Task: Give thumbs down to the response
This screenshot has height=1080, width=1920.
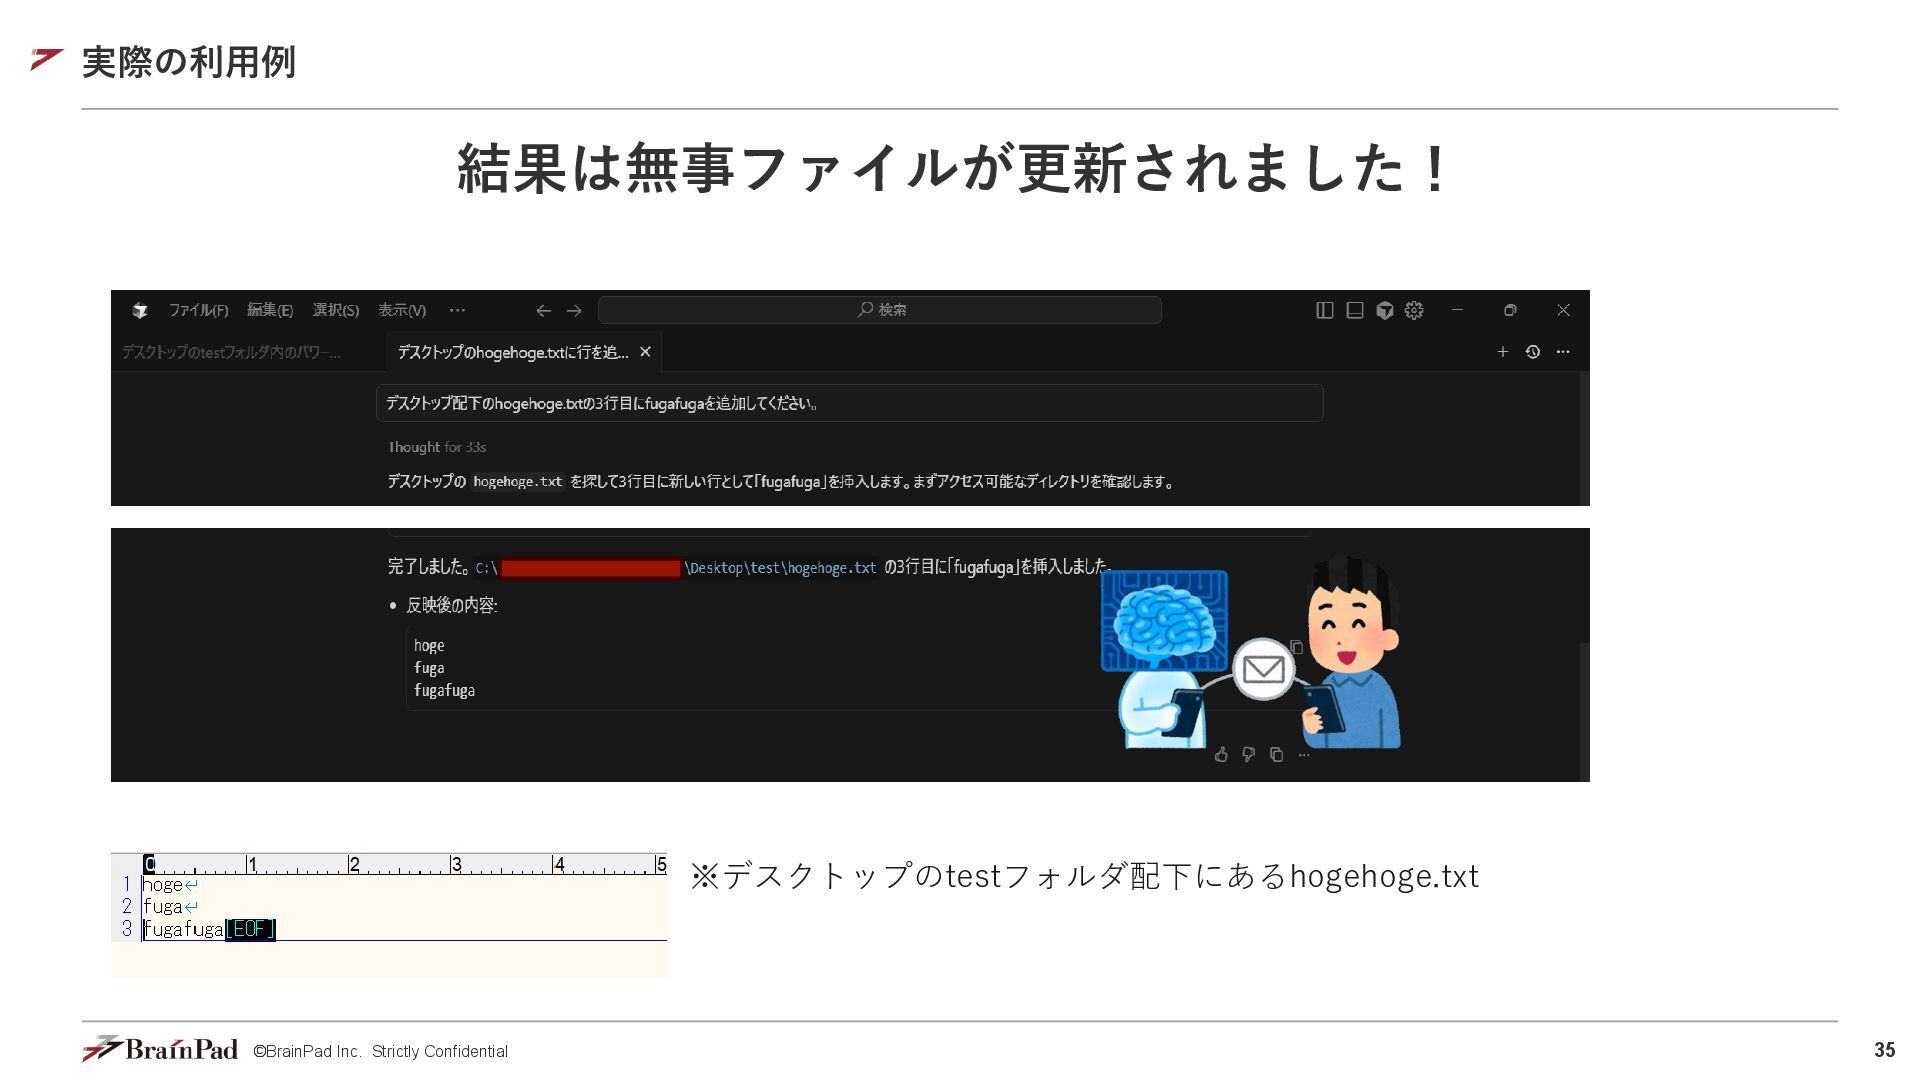Action: (1248, 755)
